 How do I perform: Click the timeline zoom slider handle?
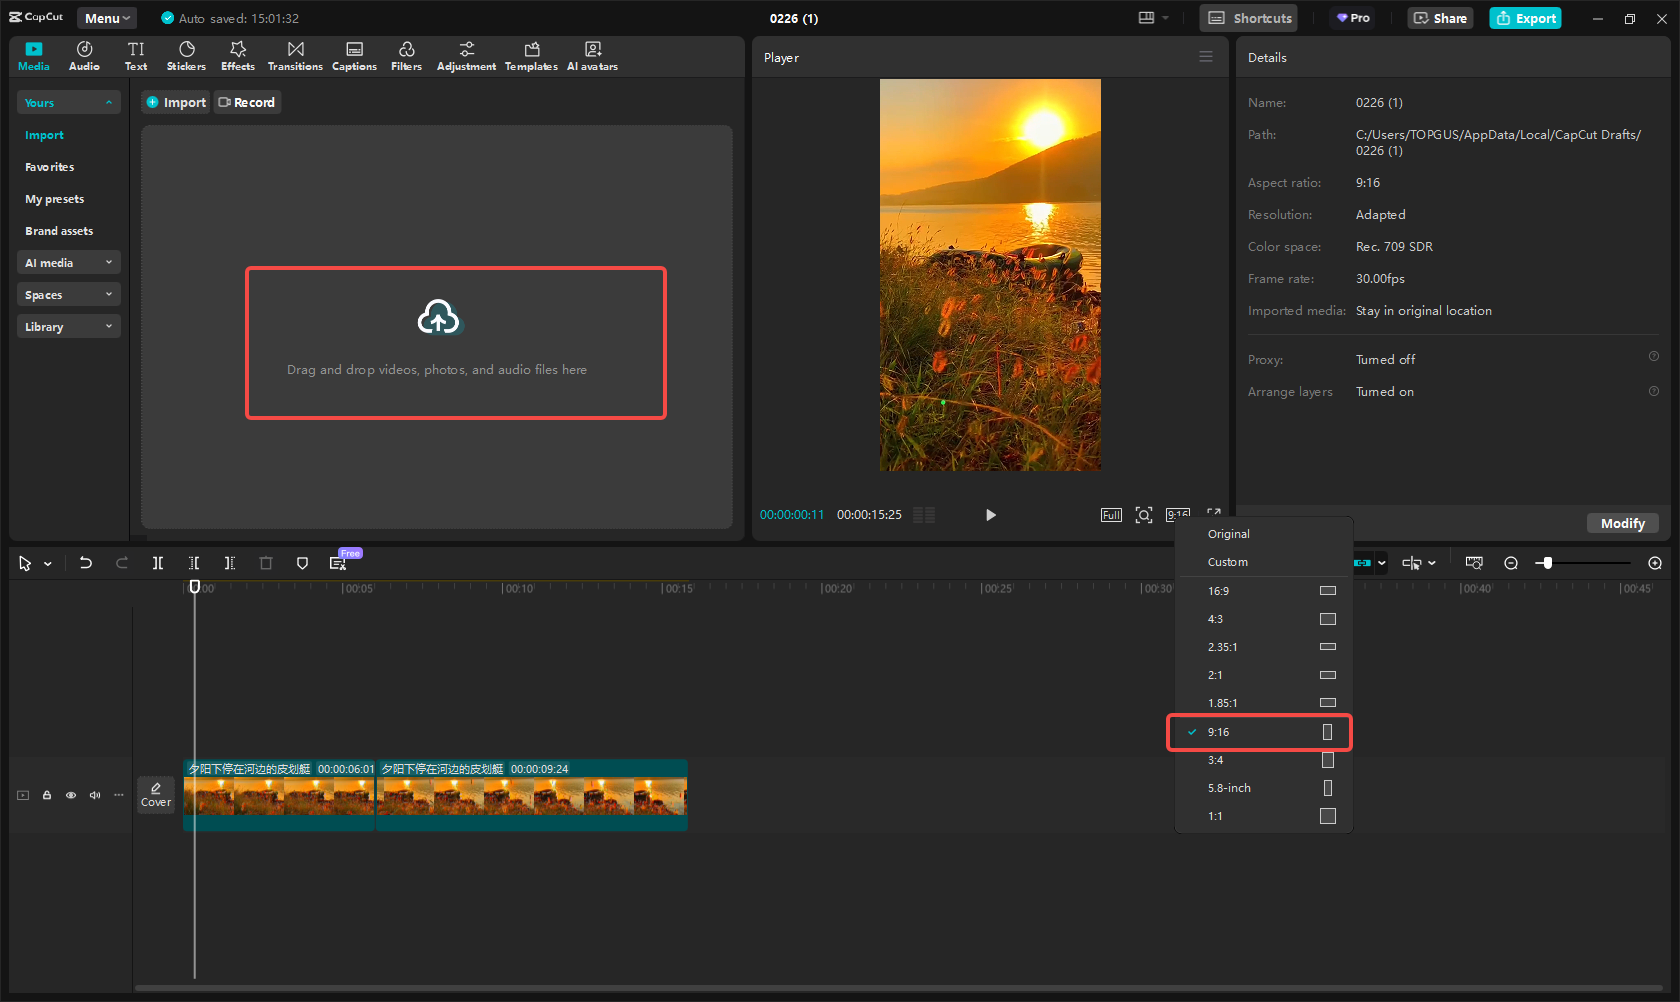pyautogui.click(x=1547, y=563)
